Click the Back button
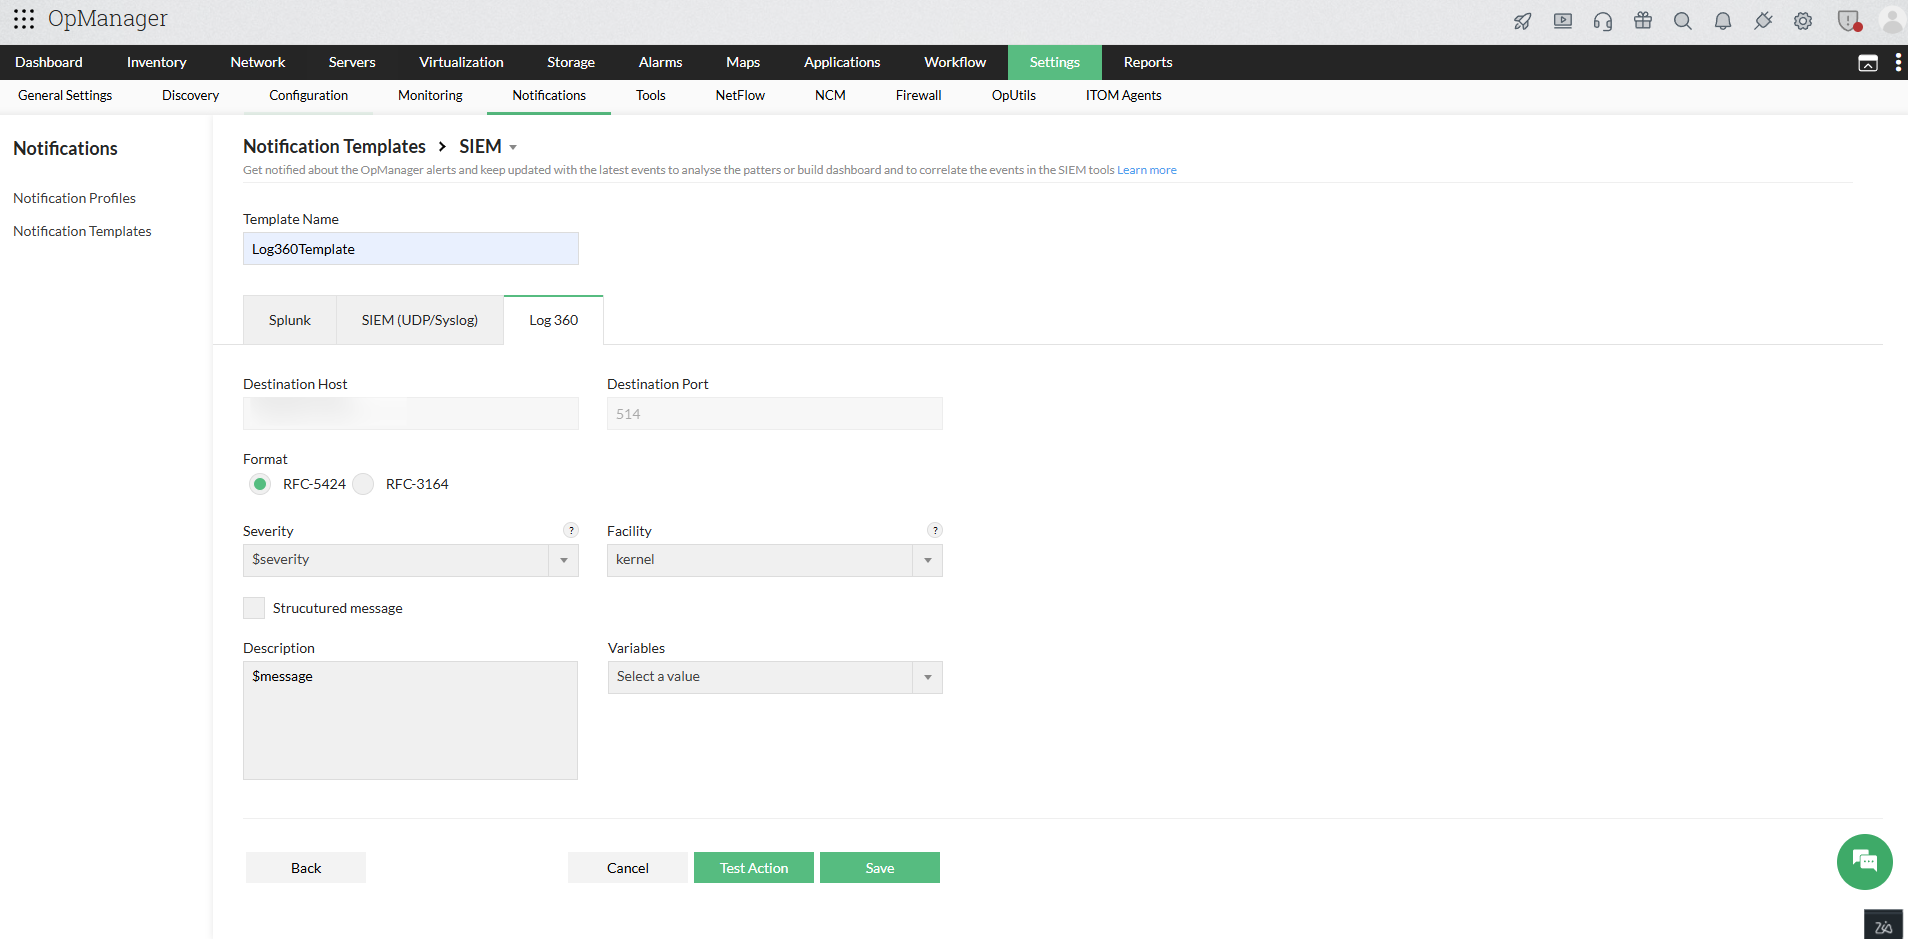Screen dimensions: 1908x939 coord(306,868)
